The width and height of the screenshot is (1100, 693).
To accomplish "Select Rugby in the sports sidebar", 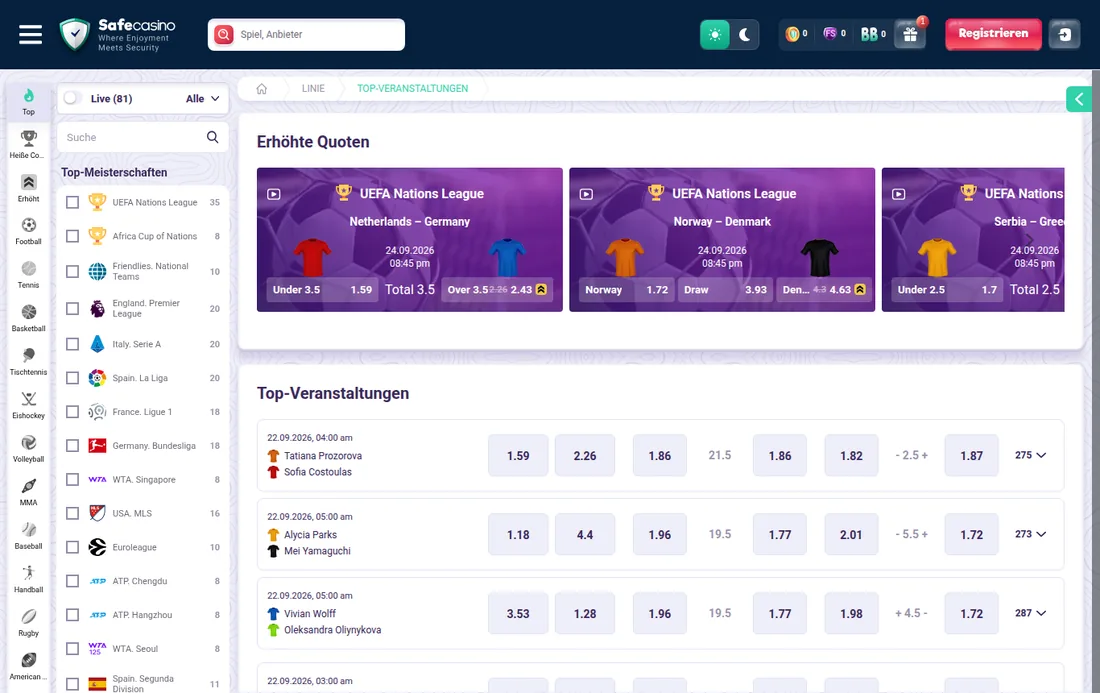I will tap(28, 623).
